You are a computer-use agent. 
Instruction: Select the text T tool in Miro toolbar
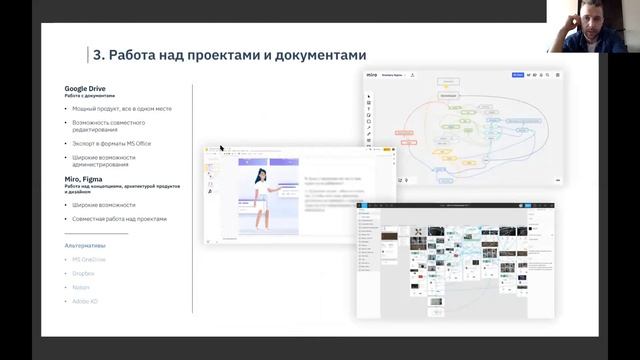click(369, 109)
